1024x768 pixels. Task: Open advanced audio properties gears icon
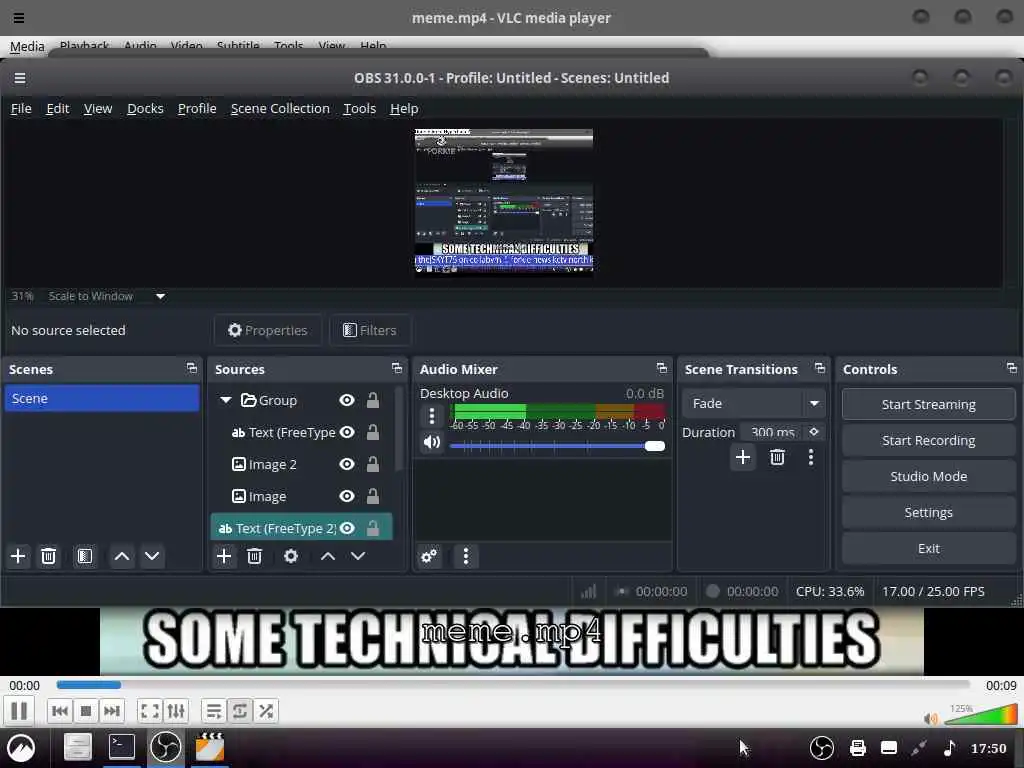429,556
